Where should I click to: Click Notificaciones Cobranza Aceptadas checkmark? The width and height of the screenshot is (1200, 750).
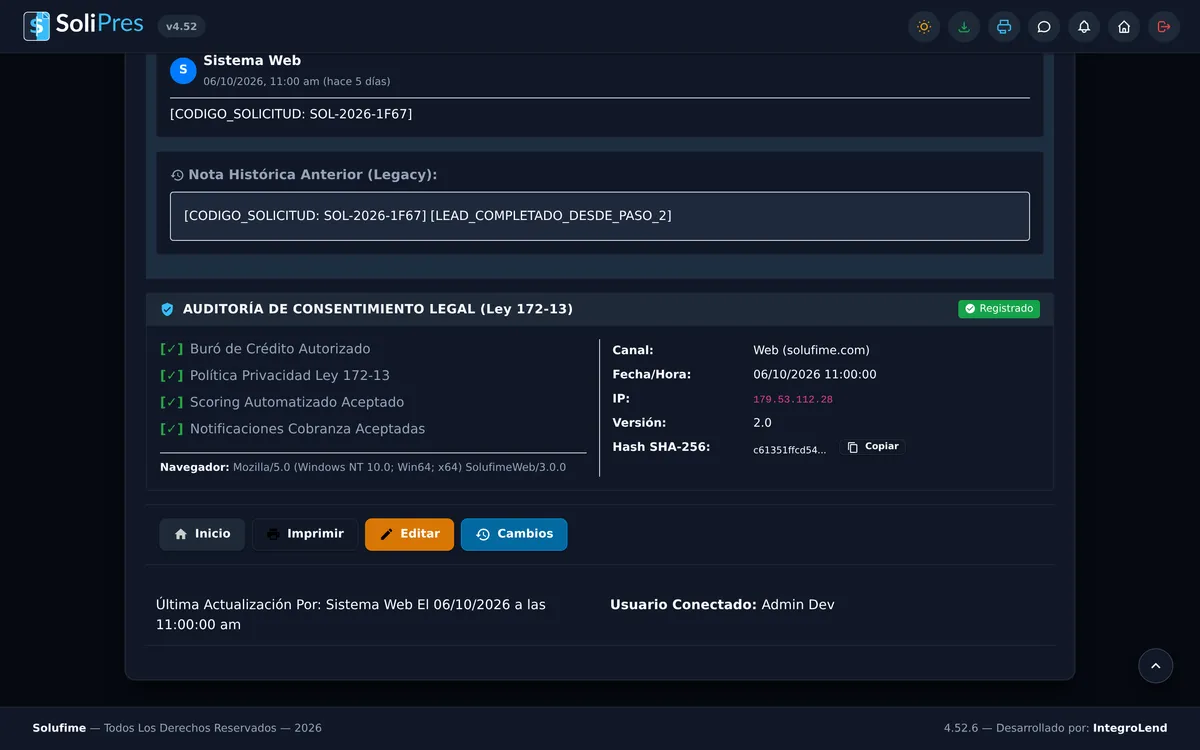(172, 429)
